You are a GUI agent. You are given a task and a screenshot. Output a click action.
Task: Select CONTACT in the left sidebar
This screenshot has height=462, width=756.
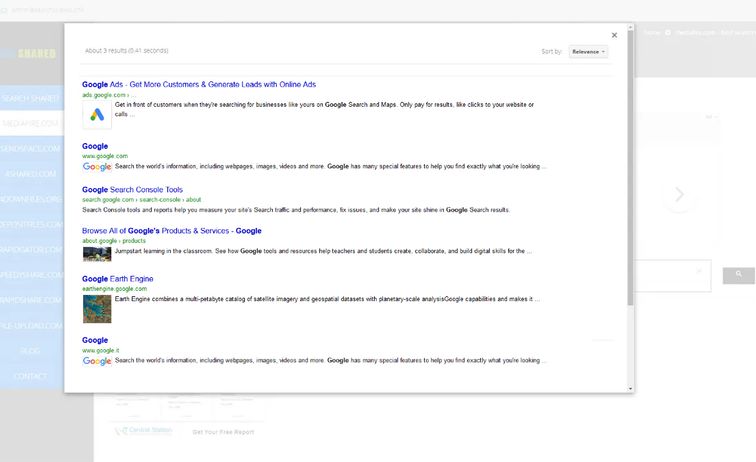coord(31,376)
